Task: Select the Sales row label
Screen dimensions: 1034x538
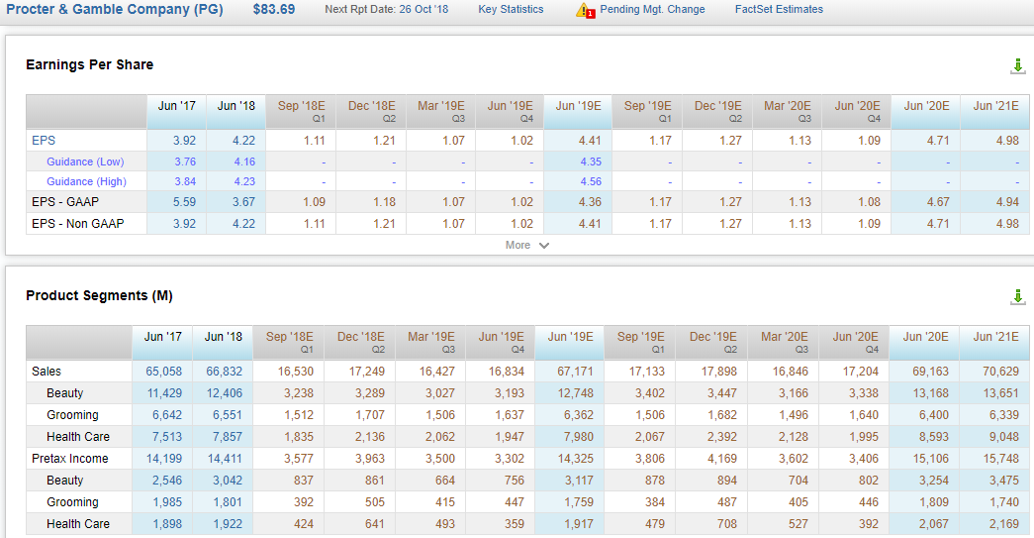Action: pos(46,371)
